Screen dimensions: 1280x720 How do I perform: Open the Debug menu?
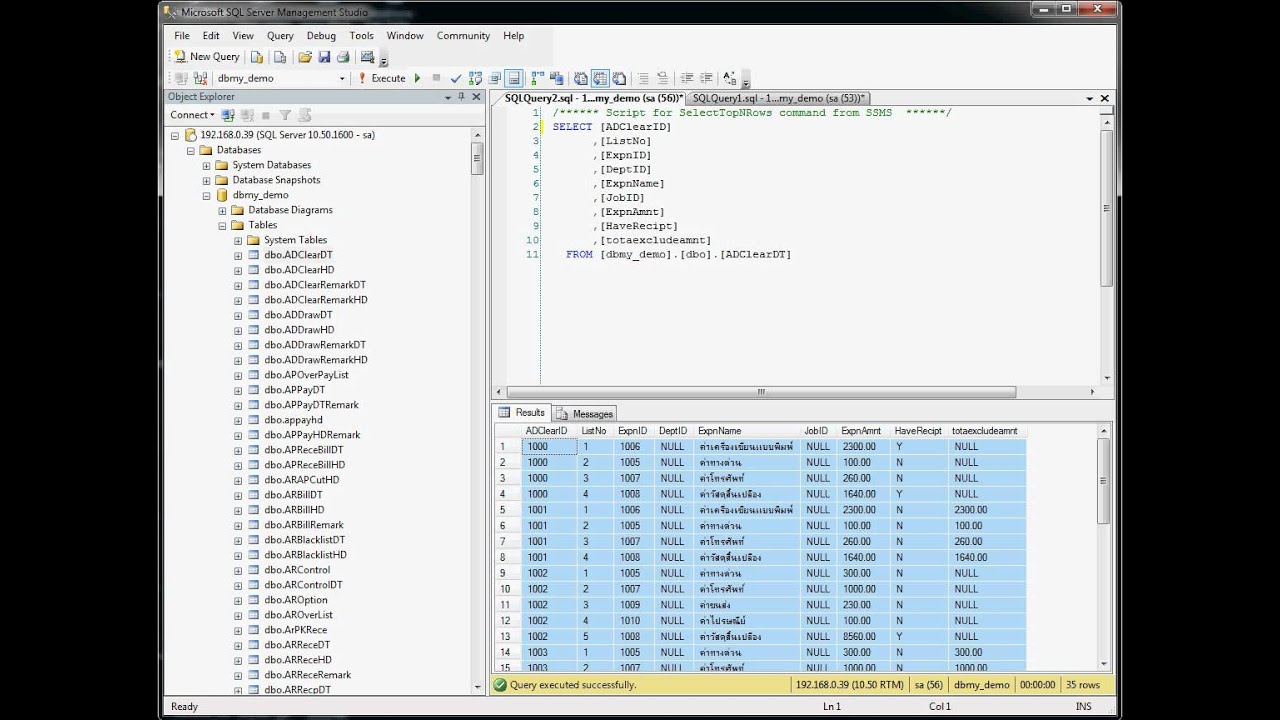click(321, 35)
